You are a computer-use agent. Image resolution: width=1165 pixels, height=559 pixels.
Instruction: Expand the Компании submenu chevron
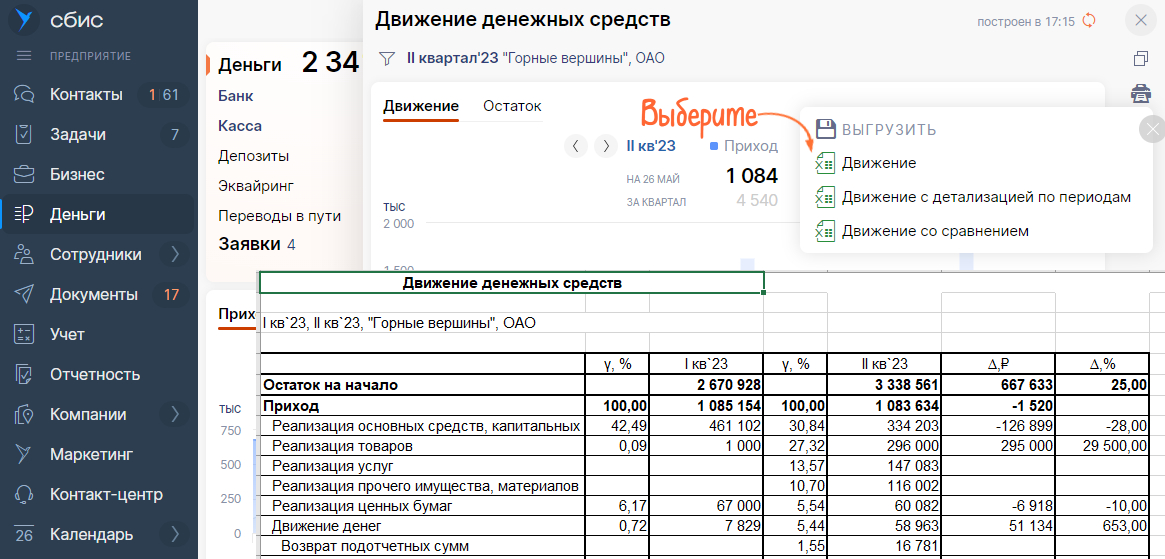pos(175,415)
